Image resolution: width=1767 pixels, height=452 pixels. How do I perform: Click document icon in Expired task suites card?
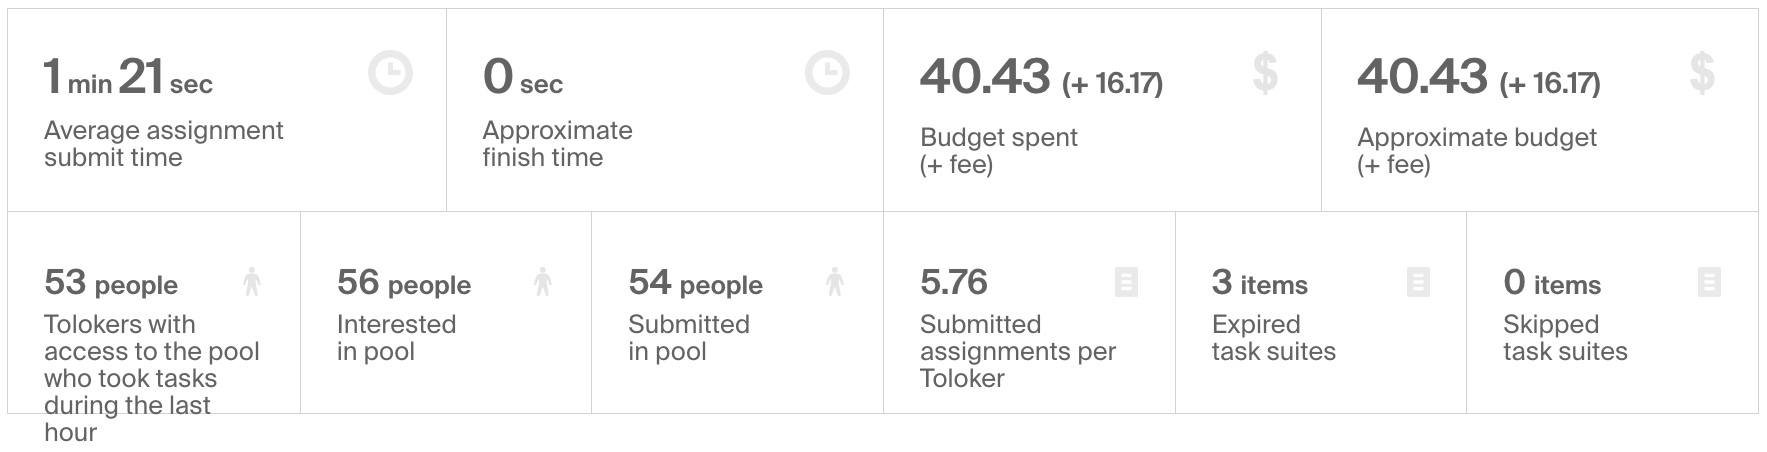[x=1418, y=283]
